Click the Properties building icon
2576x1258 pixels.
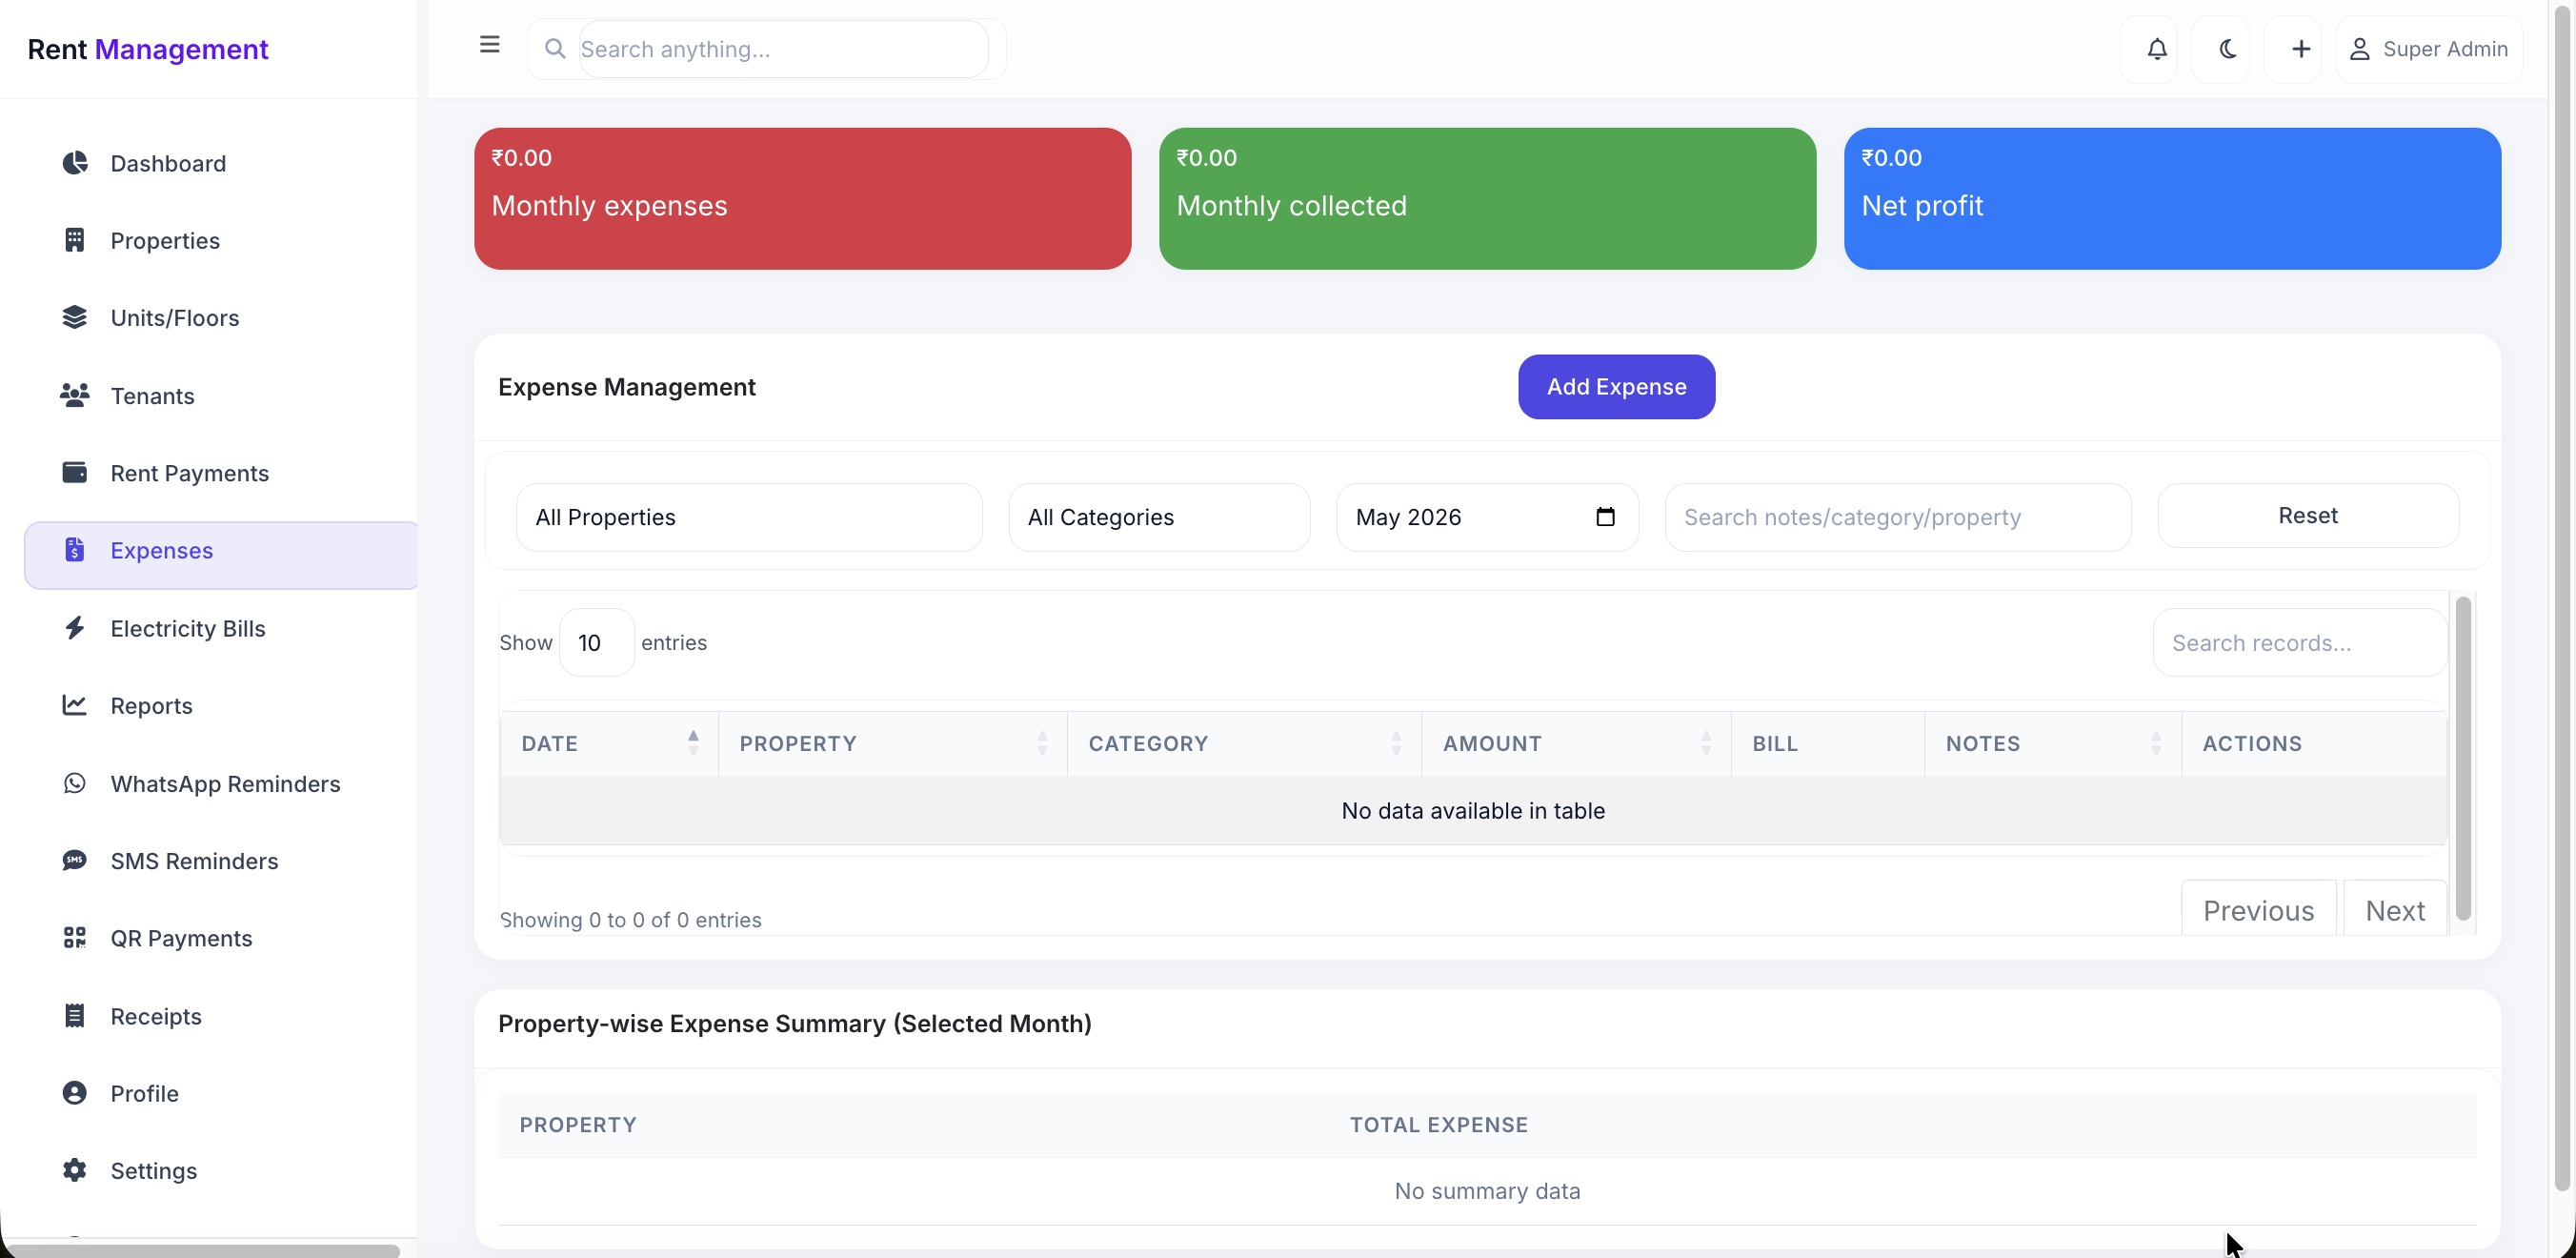coord(75,240)
